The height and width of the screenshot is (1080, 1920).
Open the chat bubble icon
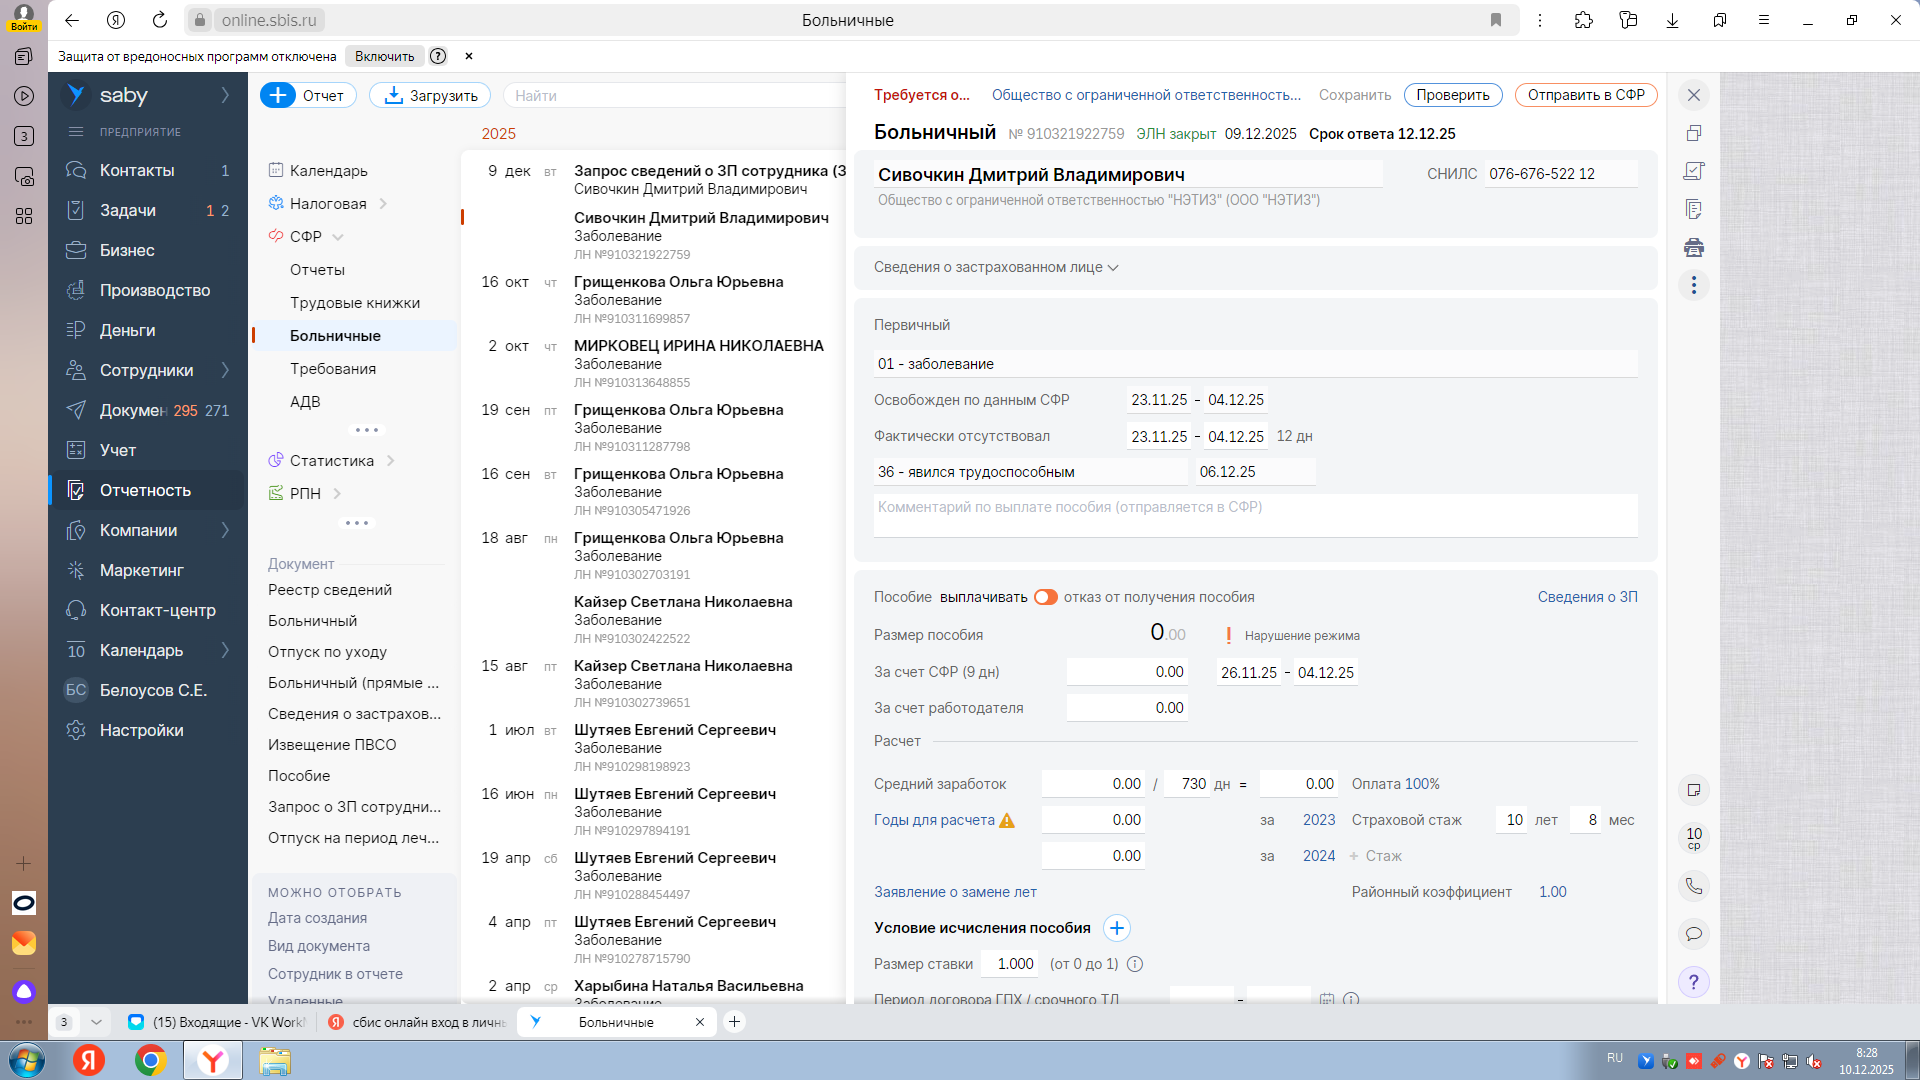(x=1693, y=934)
